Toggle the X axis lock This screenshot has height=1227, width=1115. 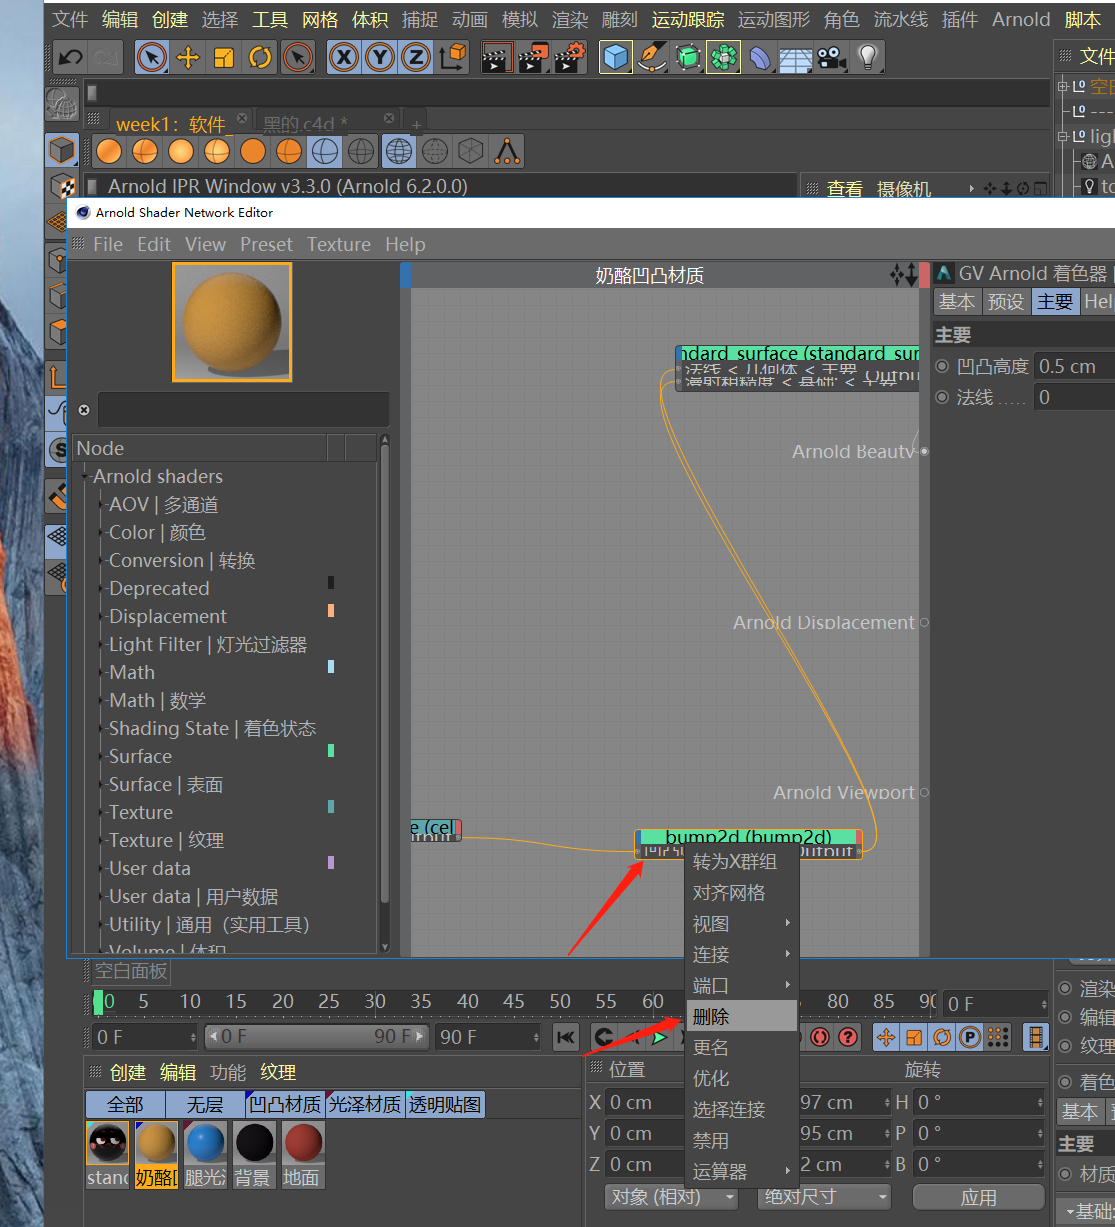click(x=344, y=57)
